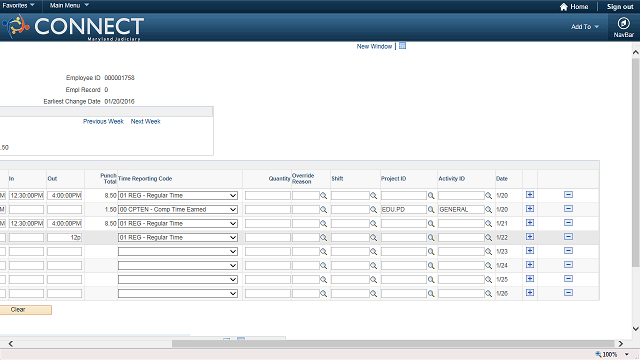Click the vertical scrollbar down arrow
The height and width of the screenshot is (360, 640).
[x=636, y=329]
